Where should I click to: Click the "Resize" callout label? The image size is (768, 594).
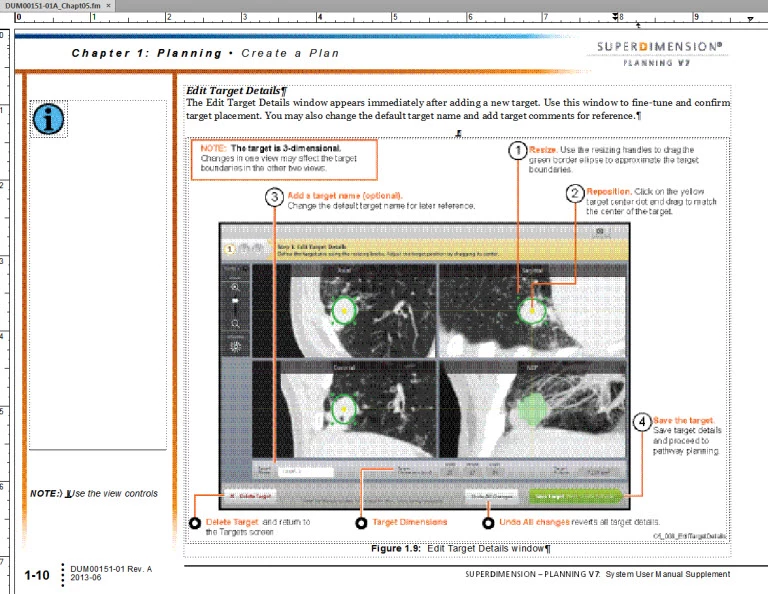tap(542, 150)
